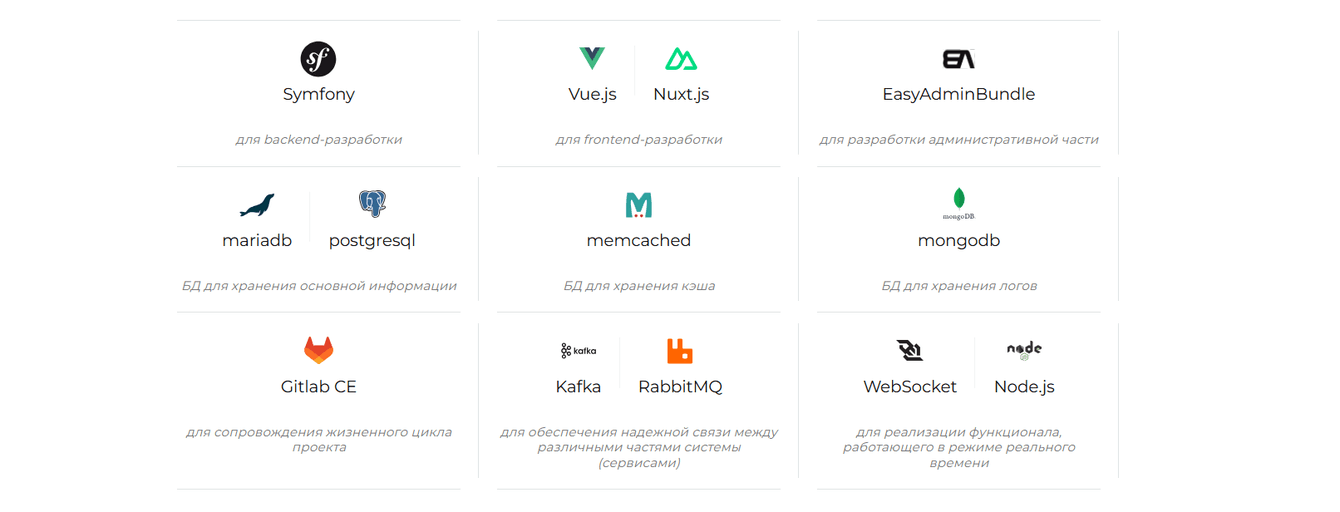Viewport: 1340px width, 512px height.
Task: Click the "БД для хранения кэша" caption
Action: pos(638,286)
